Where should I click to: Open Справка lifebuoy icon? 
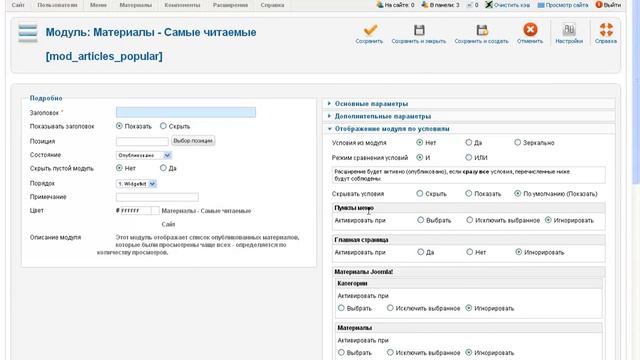tap(606, 29)
